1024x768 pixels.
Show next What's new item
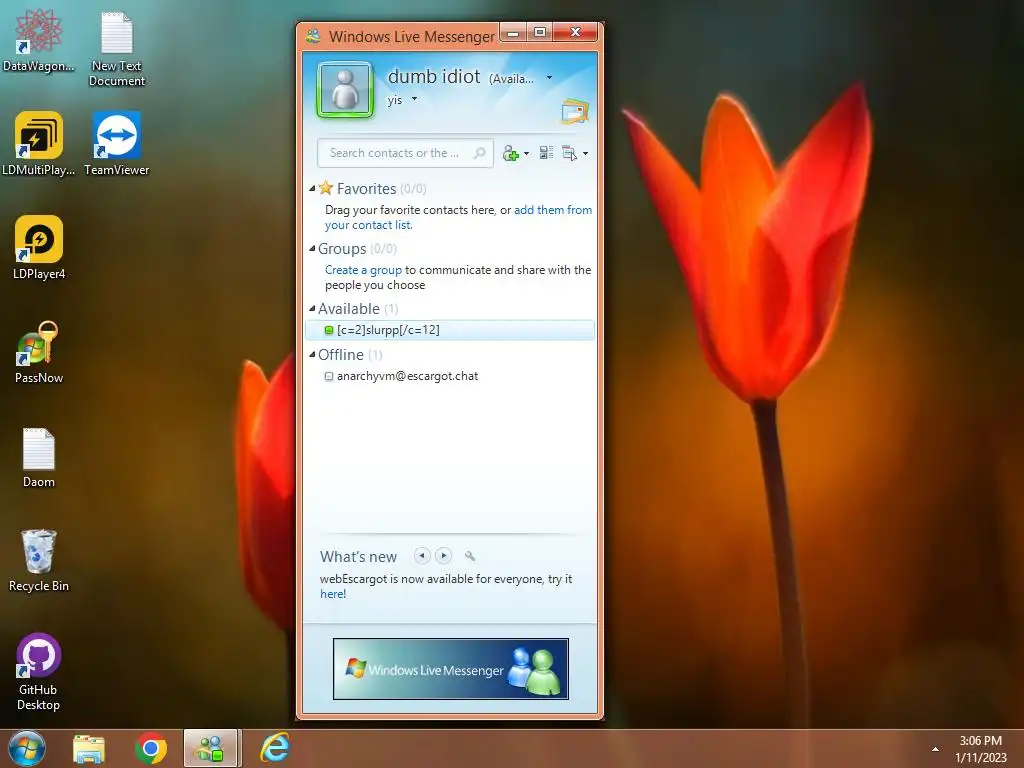[443, 556]
